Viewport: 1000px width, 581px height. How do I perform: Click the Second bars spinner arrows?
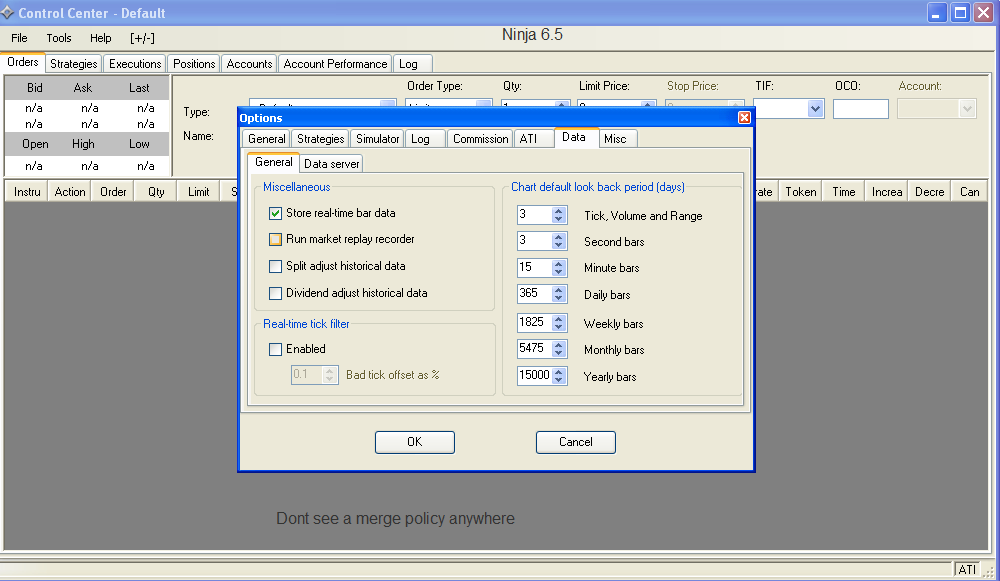tap(559, 241)
